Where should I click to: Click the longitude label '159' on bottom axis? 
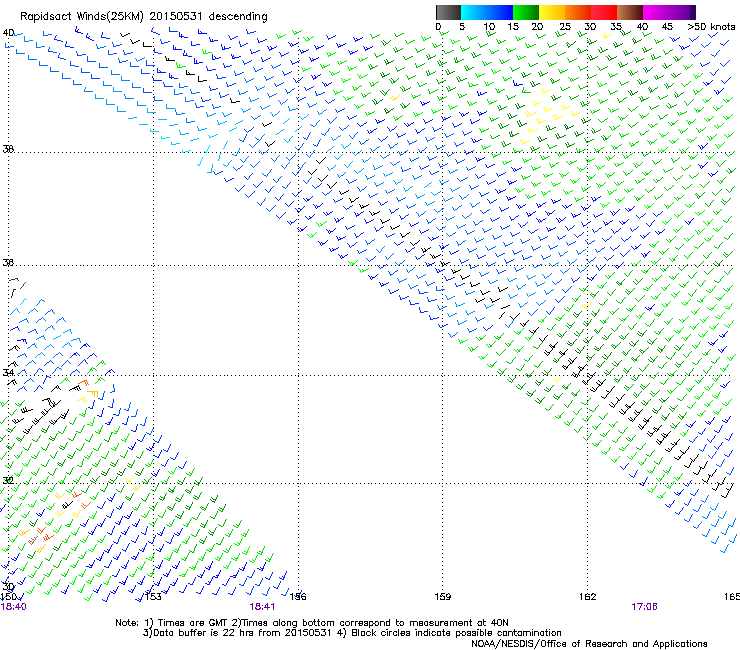point(442,597)
